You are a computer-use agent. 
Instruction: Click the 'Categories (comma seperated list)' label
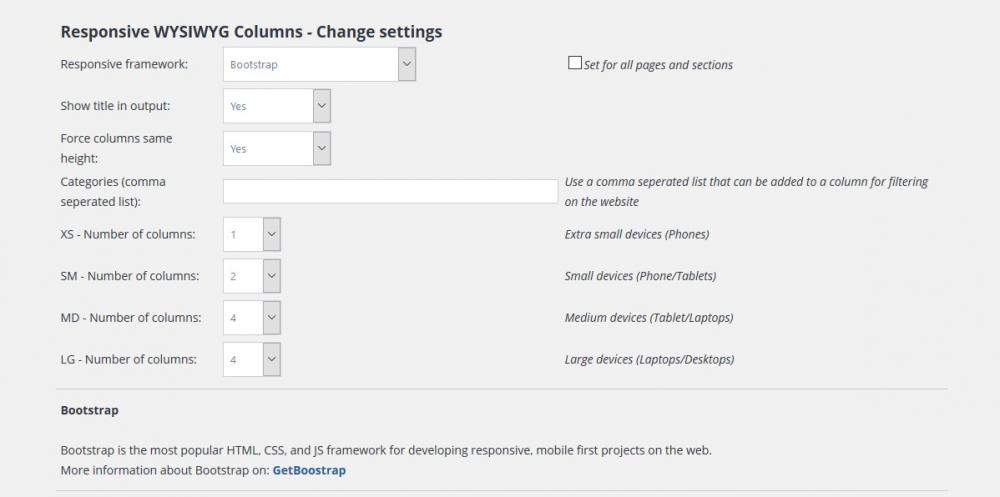[113, 191]
